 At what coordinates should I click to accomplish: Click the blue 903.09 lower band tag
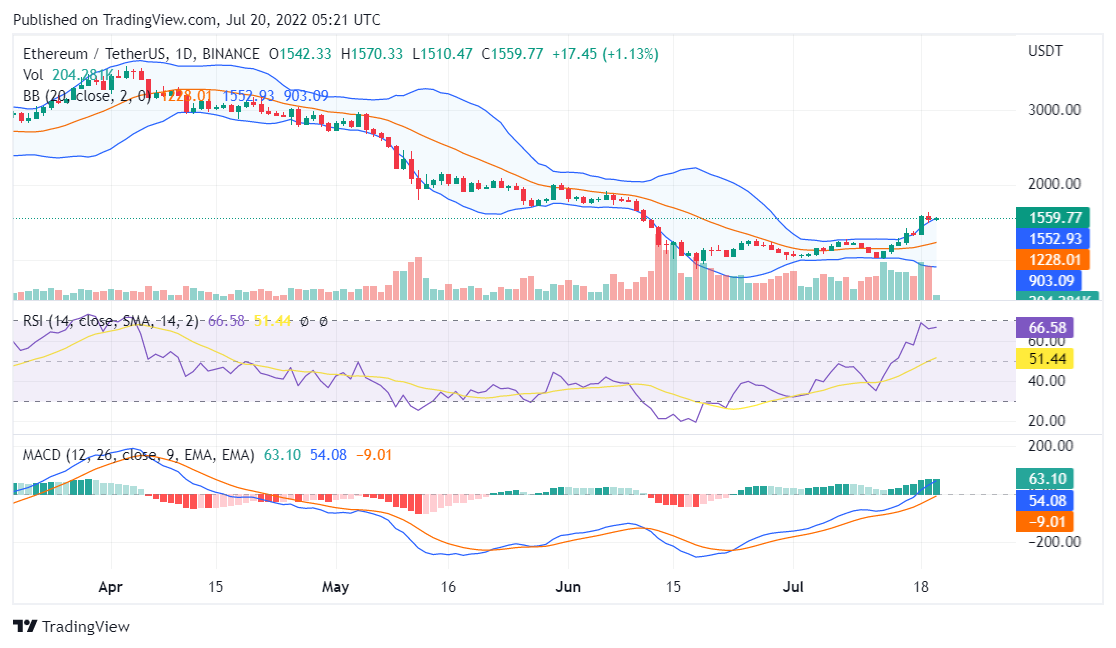(x=1055, y=281)
